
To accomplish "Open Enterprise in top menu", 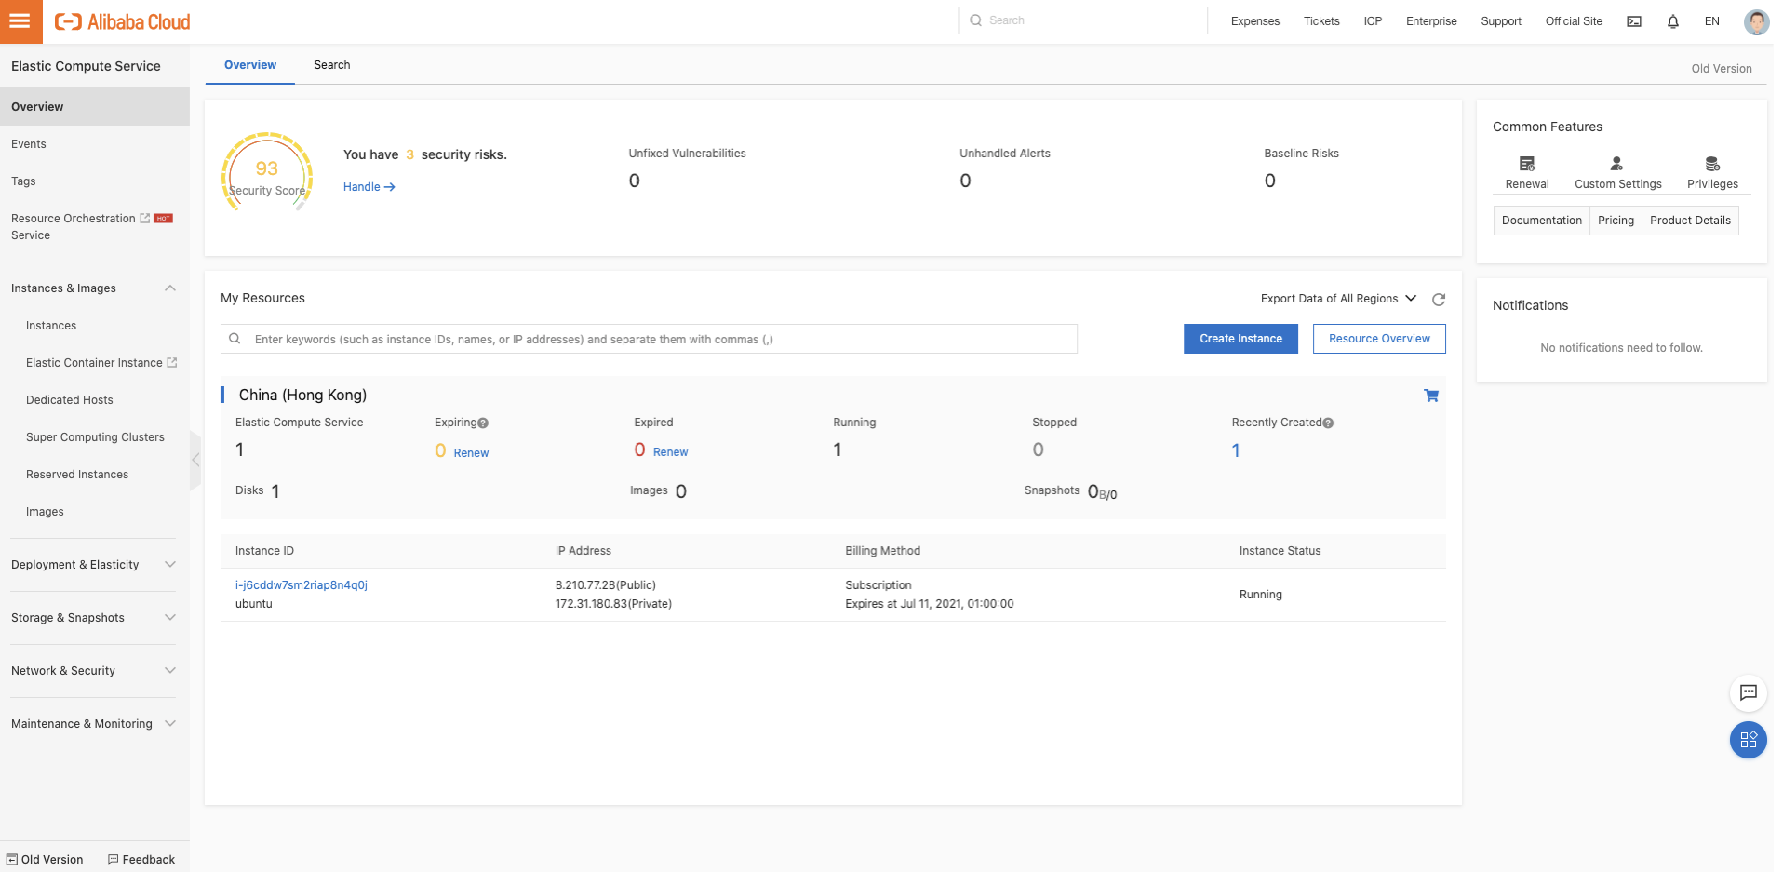I will [1431, 21].
